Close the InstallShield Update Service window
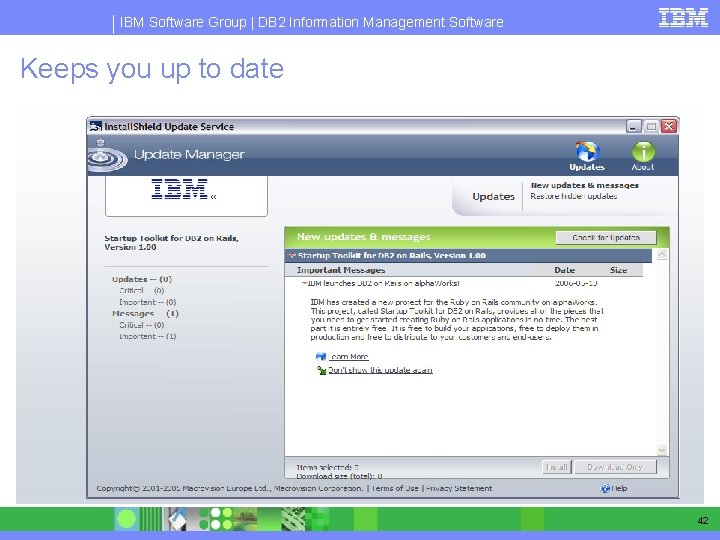The image size is (720, 540). [x=669, y=126]
